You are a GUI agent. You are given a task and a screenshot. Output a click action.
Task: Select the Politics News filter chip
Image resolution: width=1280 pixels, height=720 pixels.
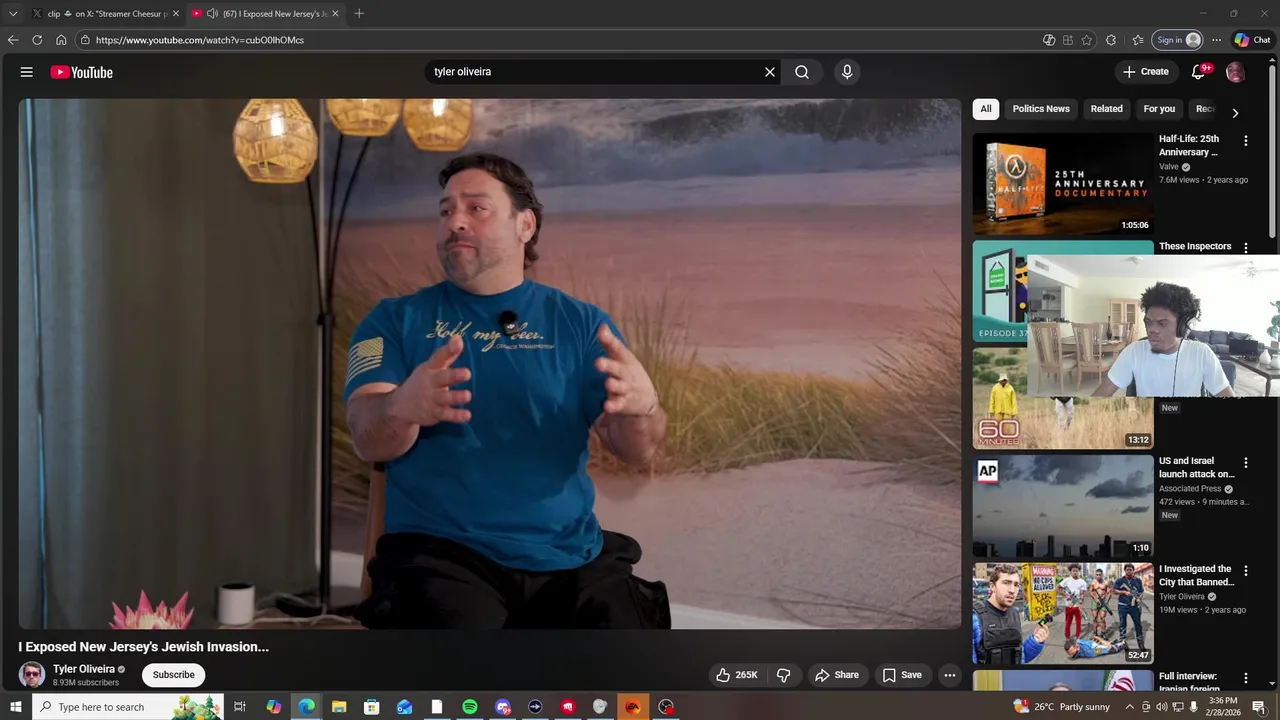pos(1041,109)
